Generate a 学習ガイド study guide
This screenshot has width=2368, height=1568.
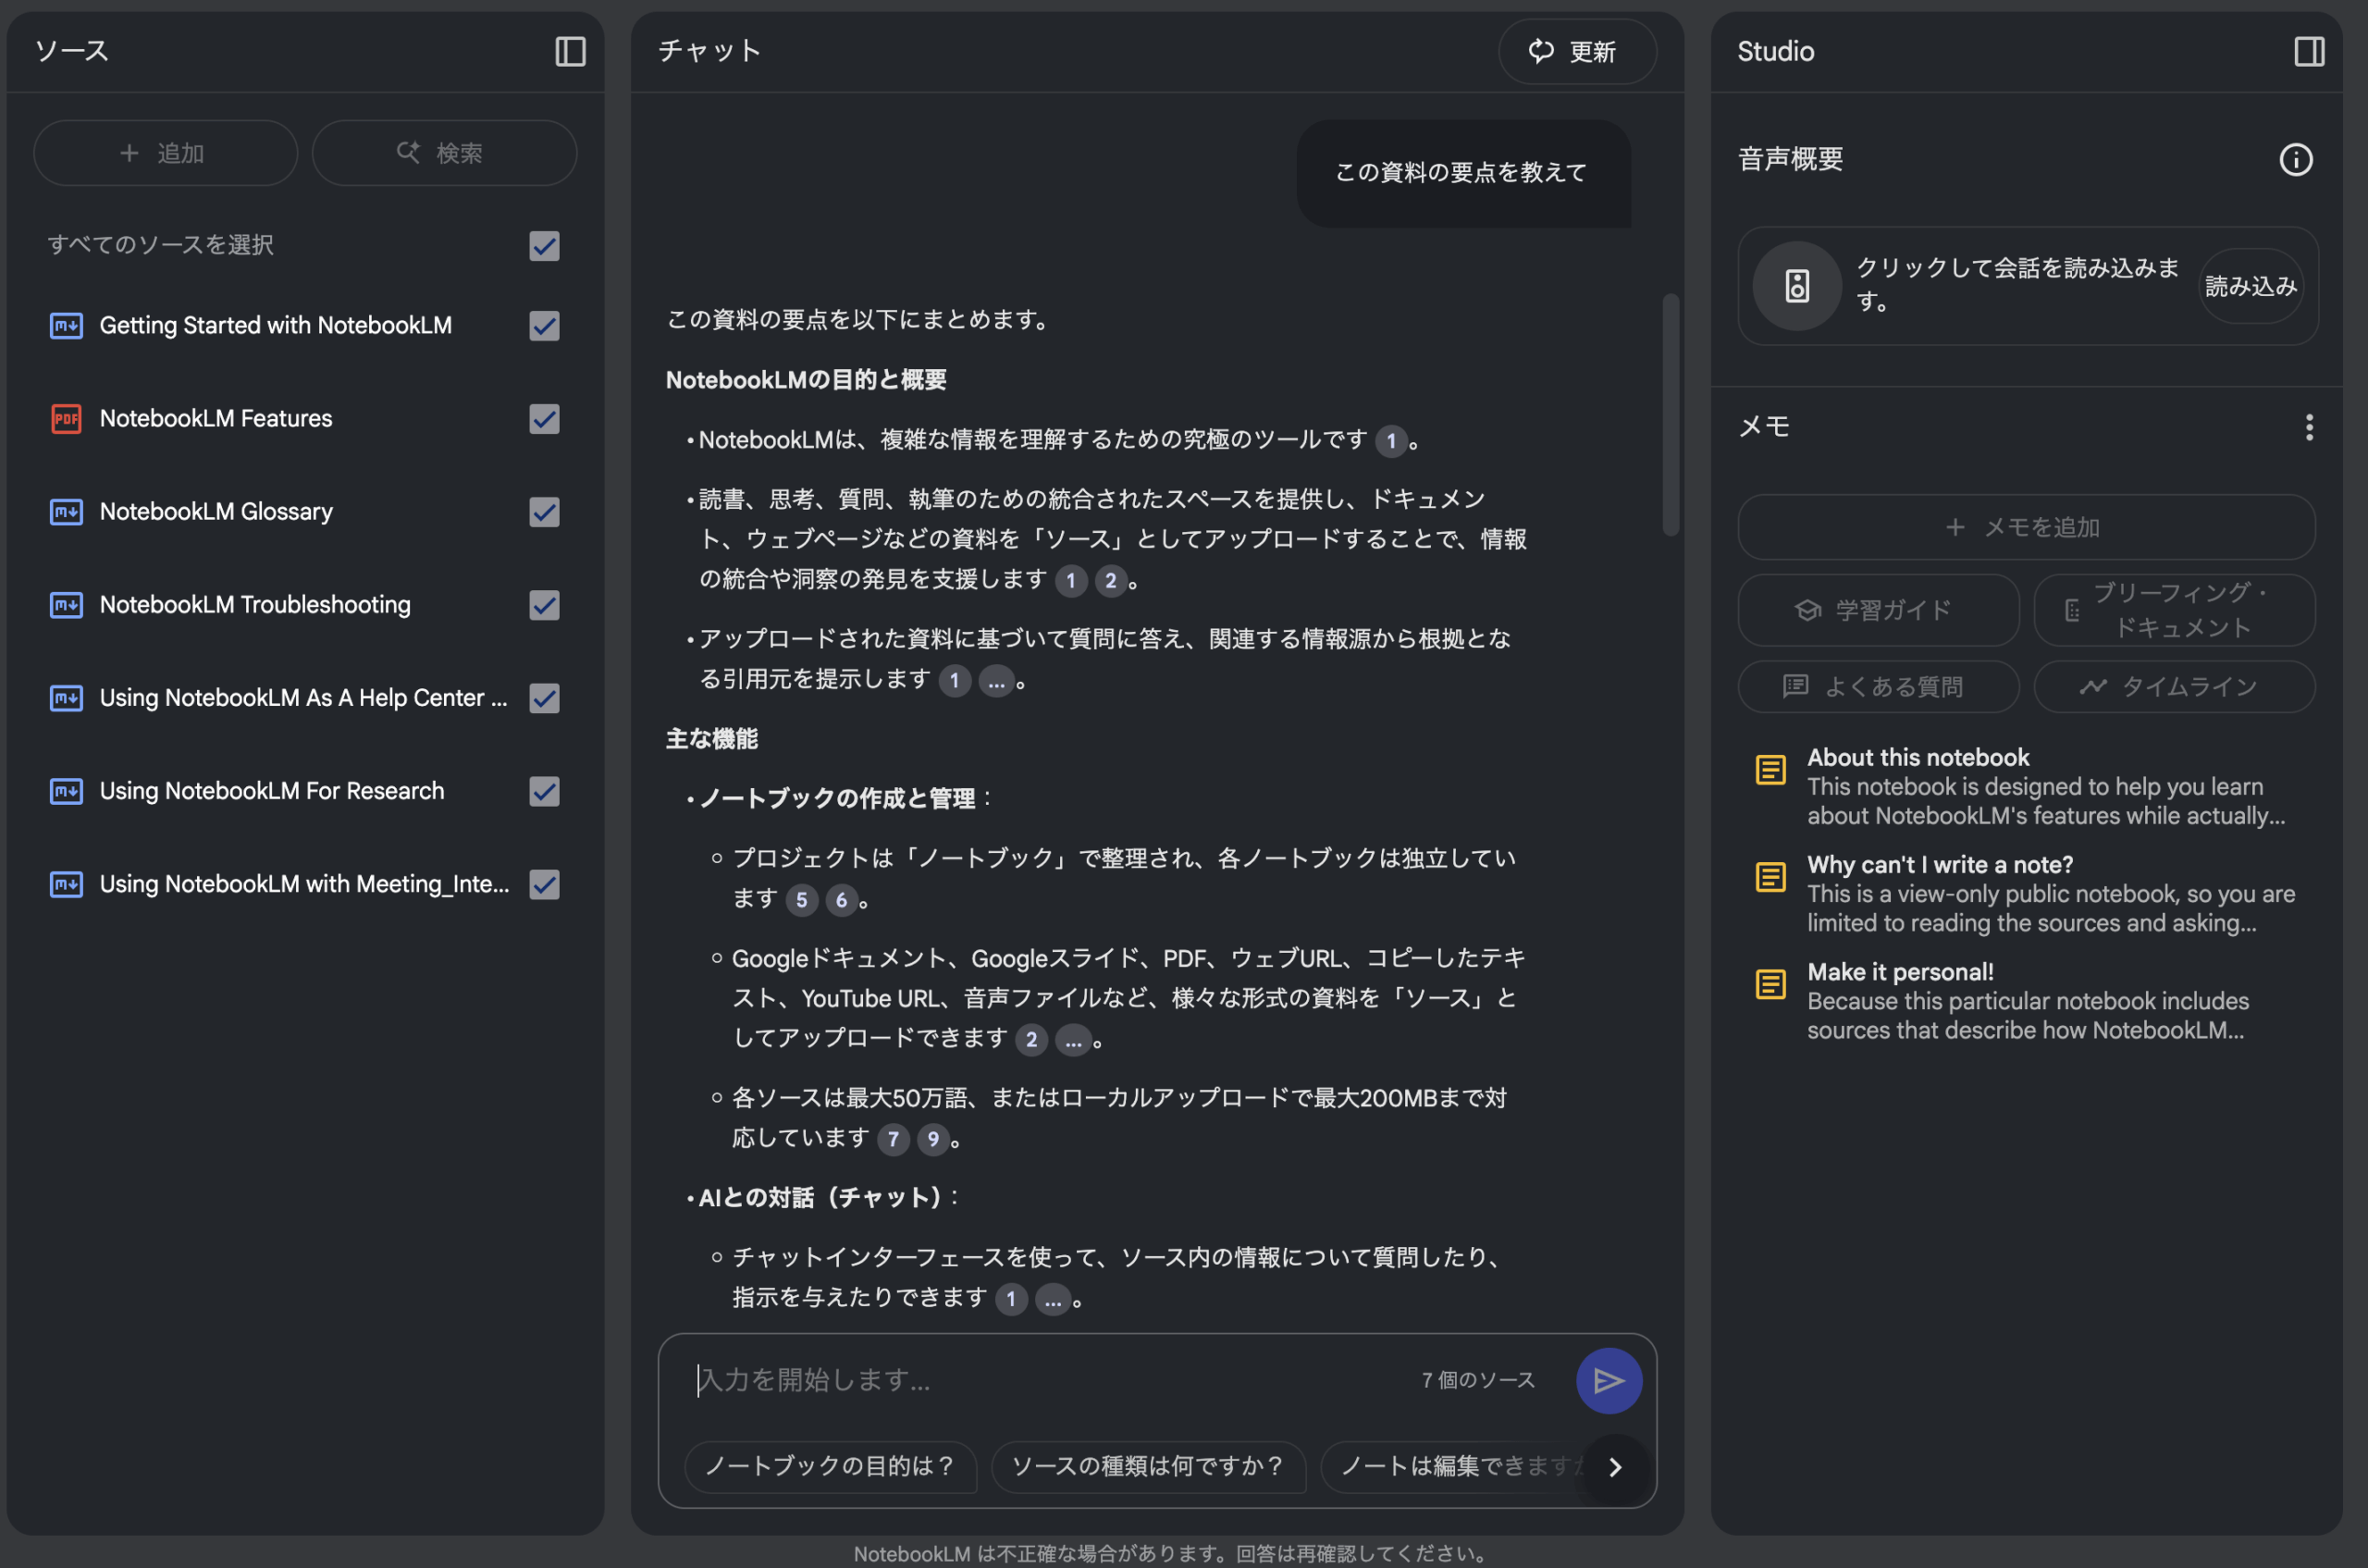click(1878, 610)
